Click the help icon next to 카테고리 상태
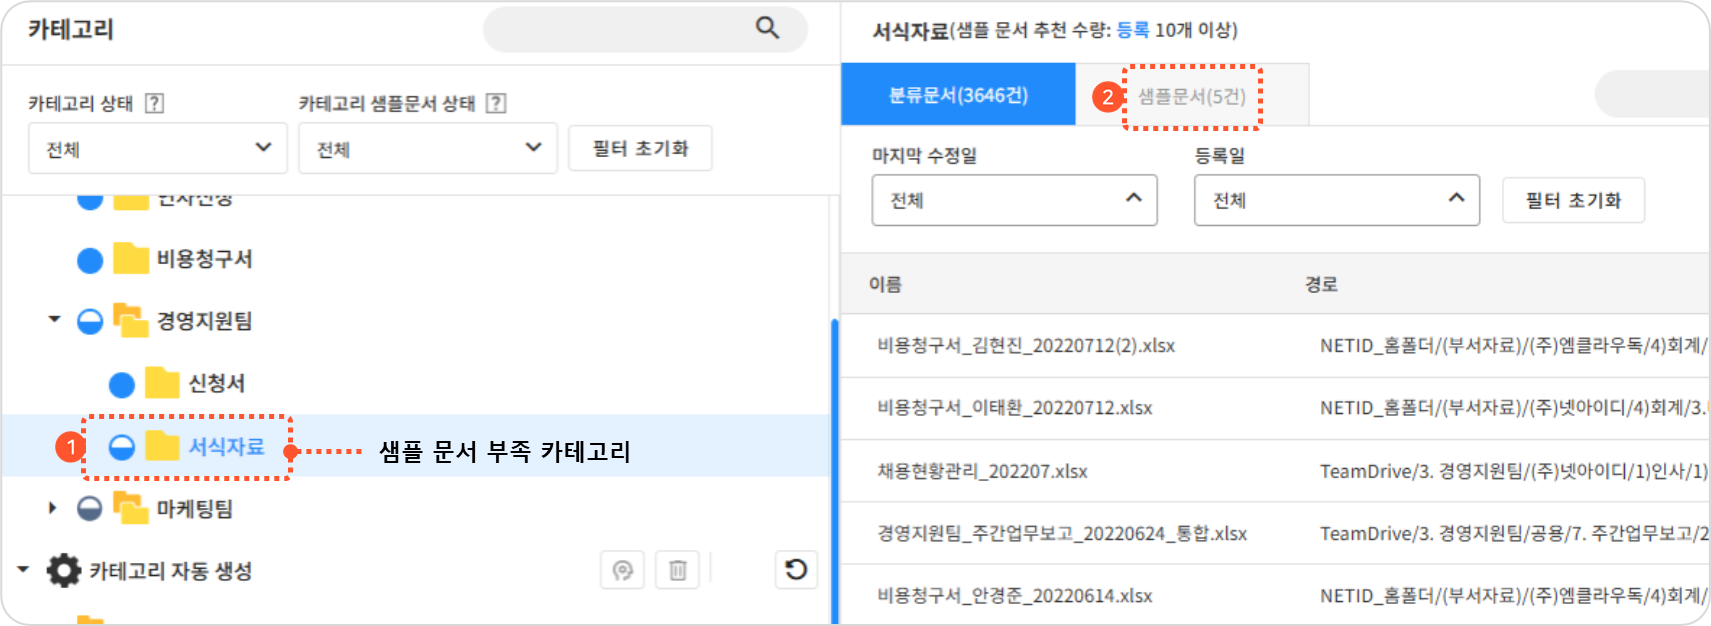1711x626 pixels. pos(154,103)
